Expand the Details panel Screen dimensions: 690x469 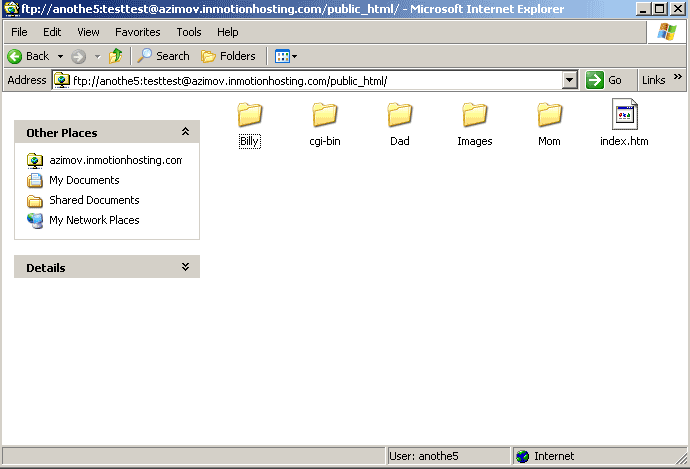pos(185,267)
